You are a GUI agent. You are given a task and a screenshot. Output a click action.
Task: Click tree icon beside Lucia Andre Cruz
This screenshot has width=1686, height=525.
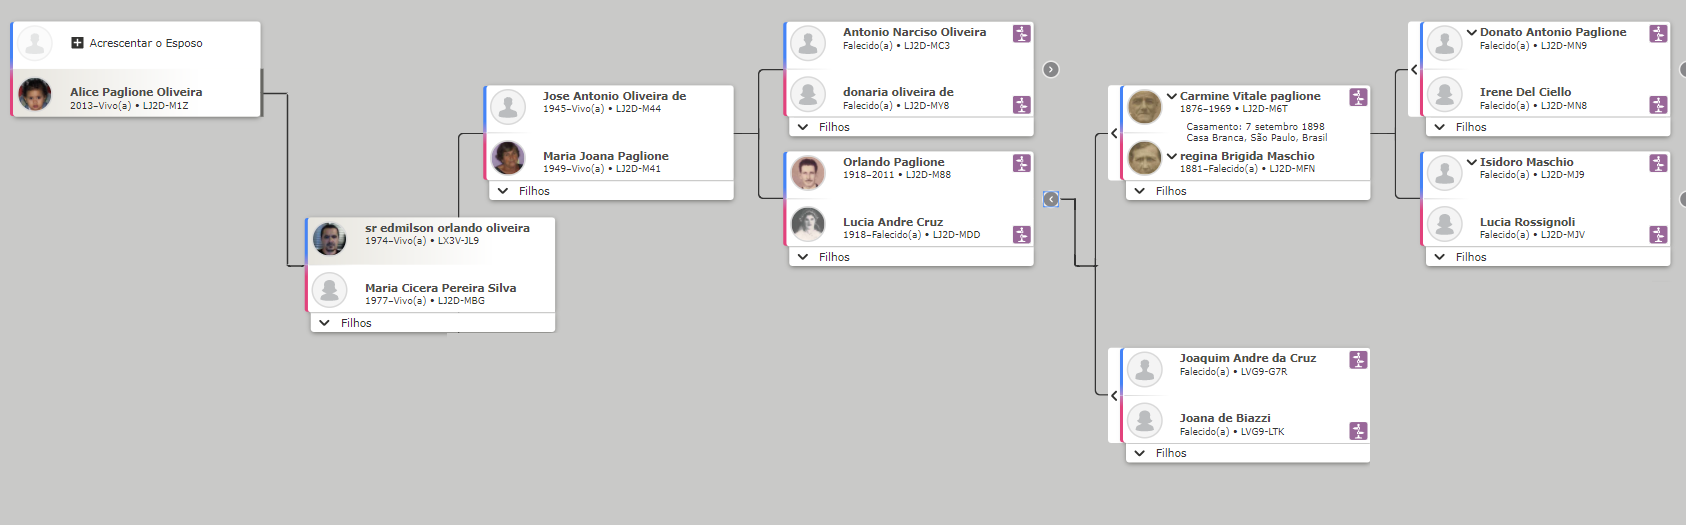click(1021, 234)
